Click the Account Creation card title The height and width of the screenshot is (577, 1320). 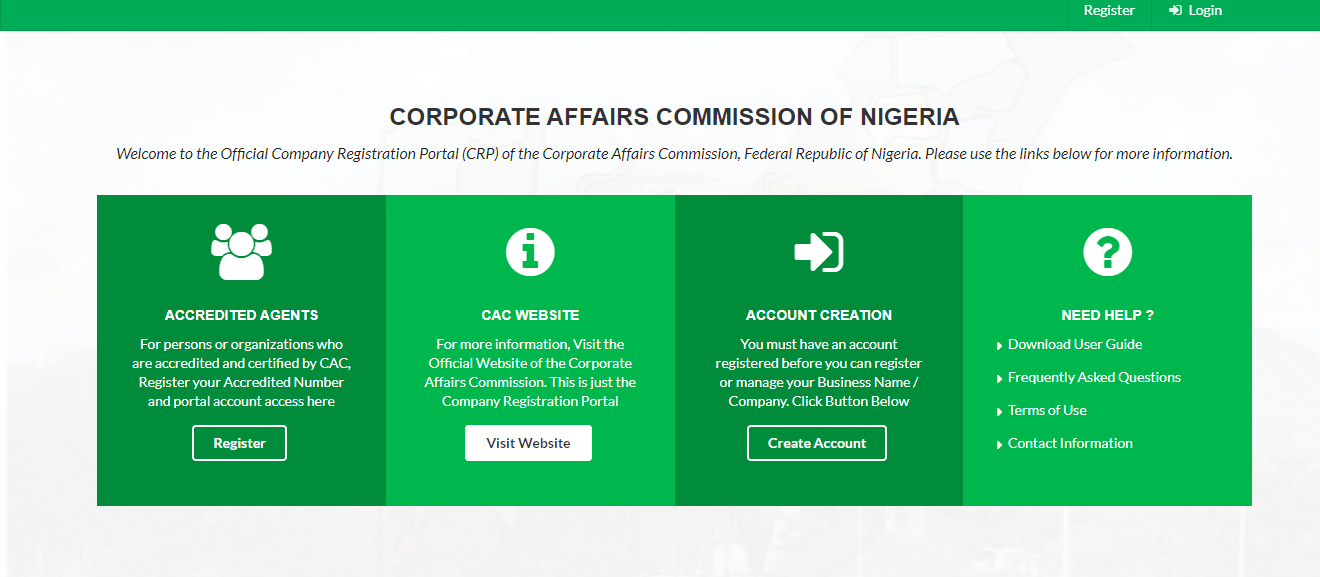pyautogui.click(x=819, y=315)
